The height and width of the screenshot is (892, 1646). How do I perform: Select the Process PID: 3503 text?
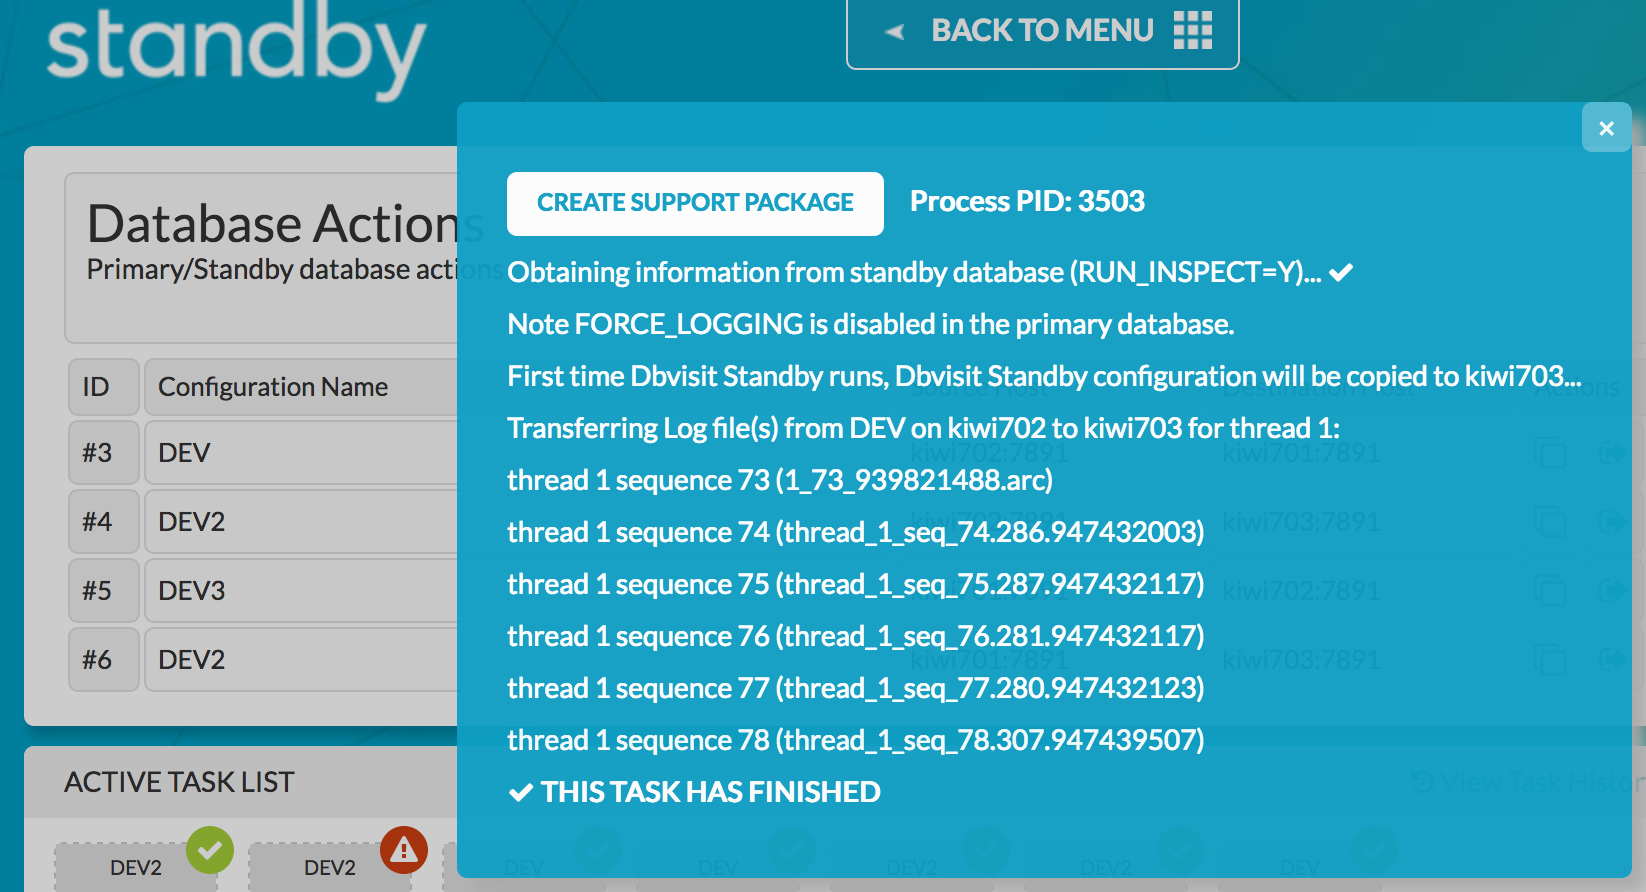[x=1027, y=202]
